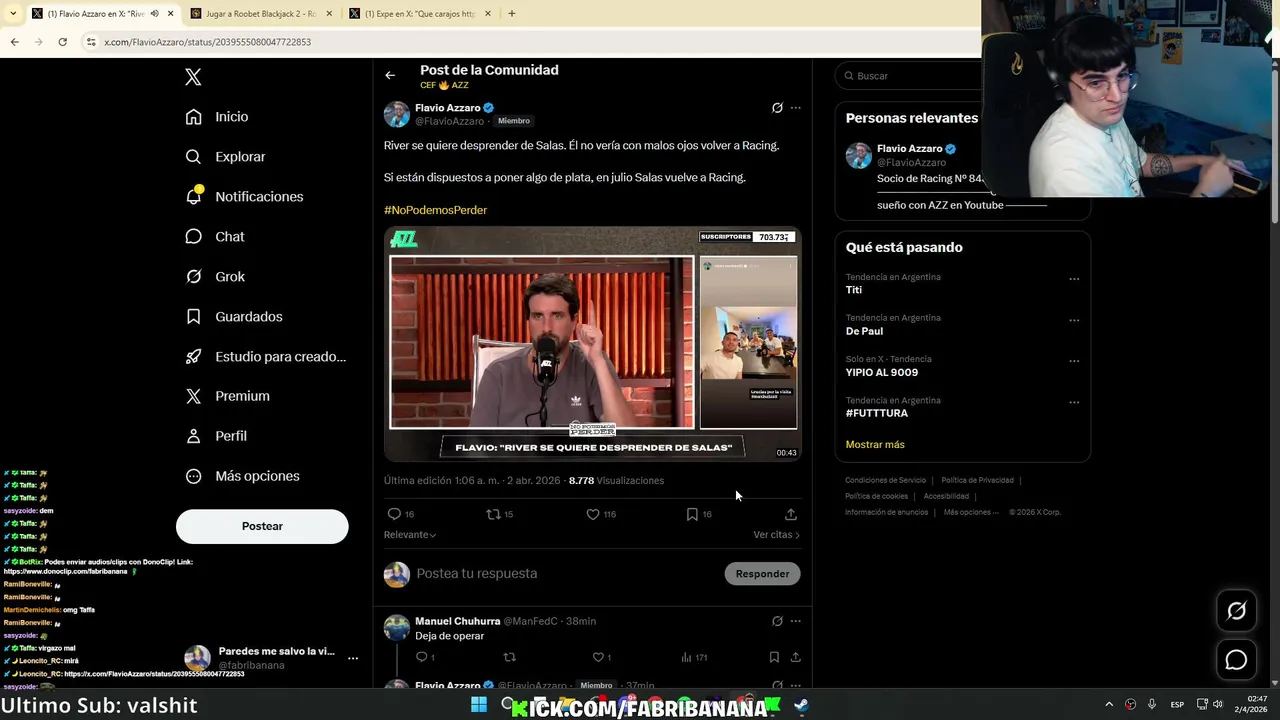Share the main post

pos(791,514)
